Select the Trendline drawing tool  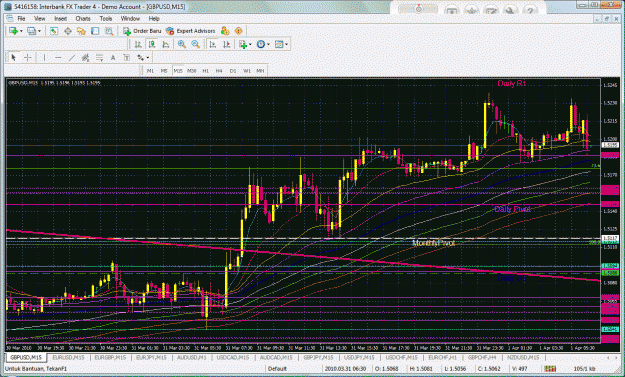(72, 58)
